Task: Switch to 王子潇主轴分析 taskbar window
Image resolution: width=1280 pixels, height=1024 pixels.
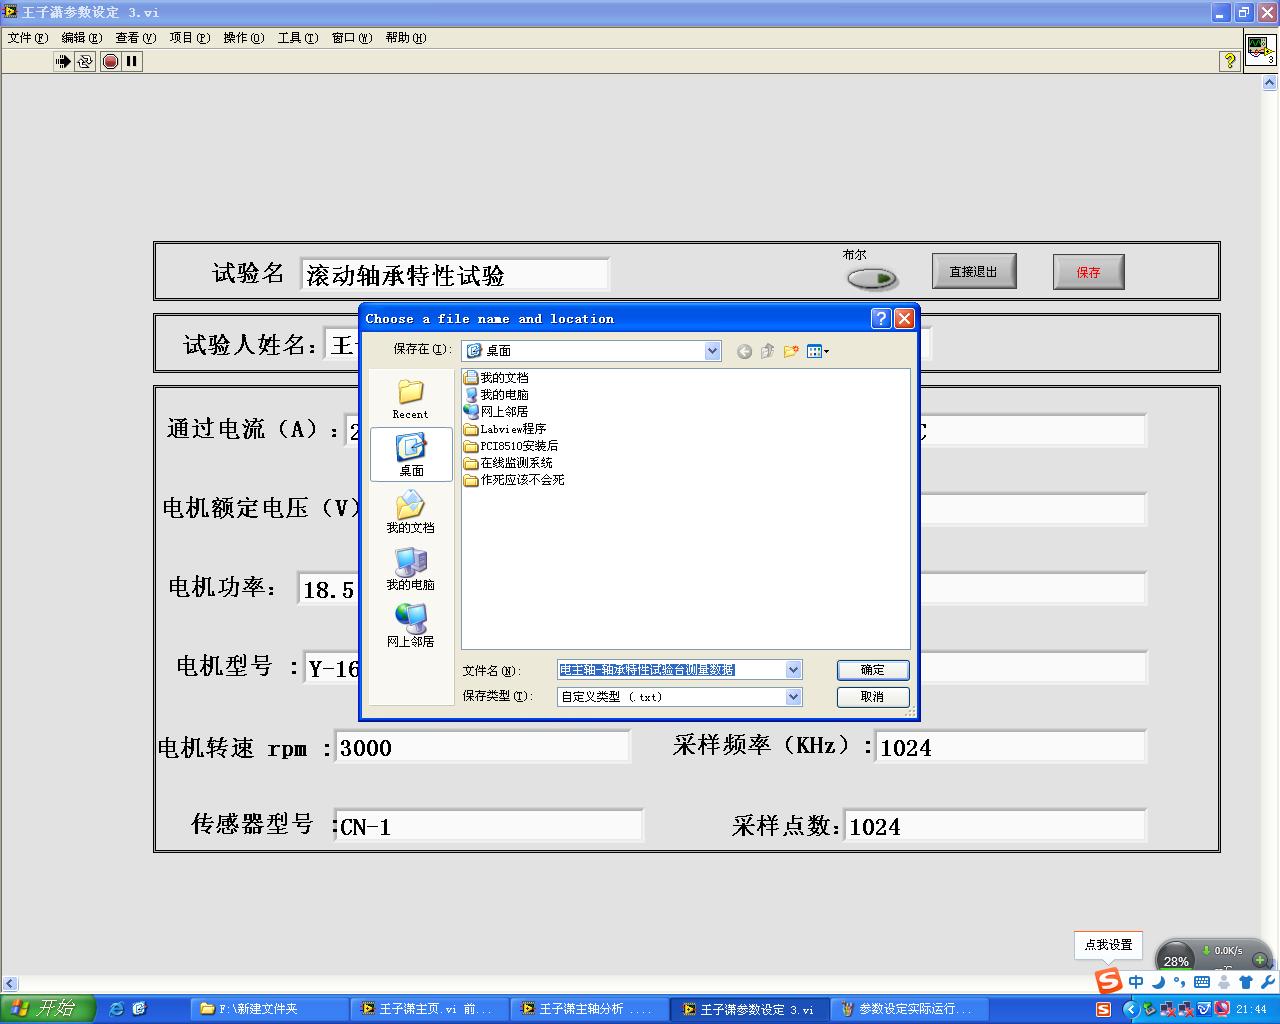Action: (x=590, y=1009)
